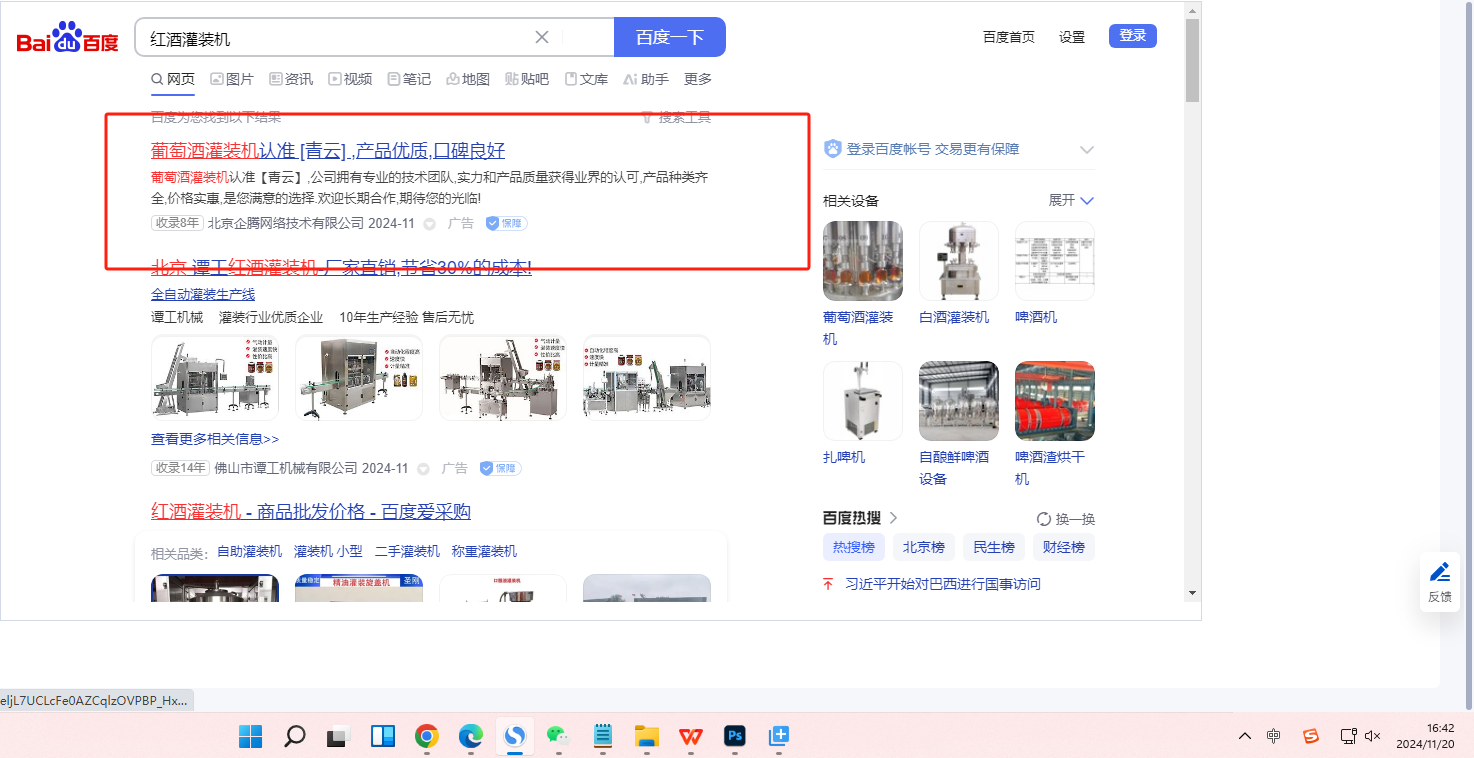Open File Explorer from the taskbar

647,737
